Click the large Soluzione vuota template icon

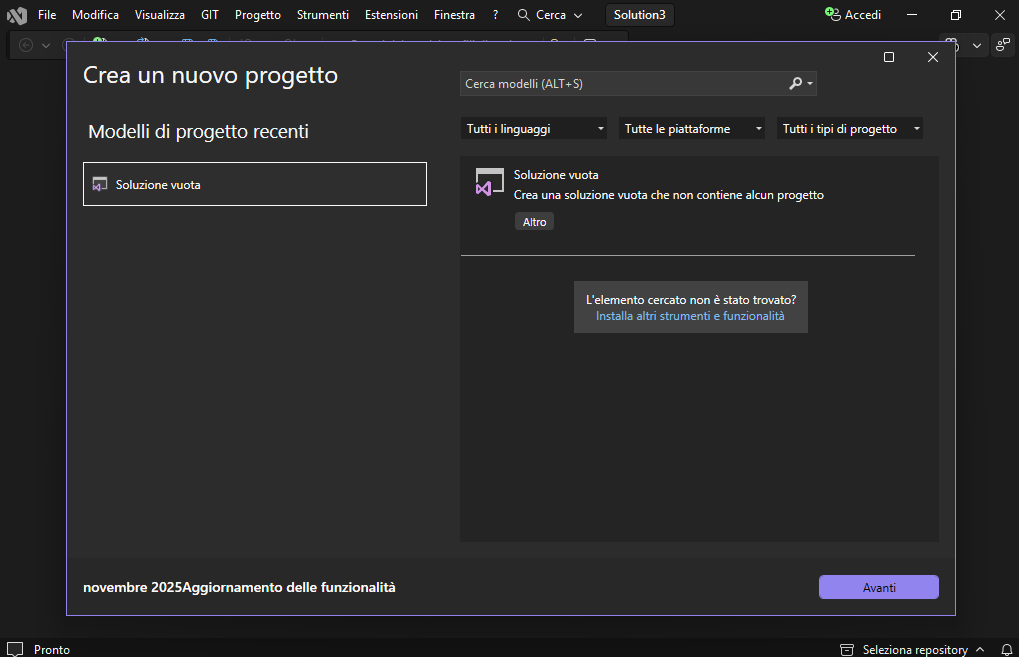[489, 182]
